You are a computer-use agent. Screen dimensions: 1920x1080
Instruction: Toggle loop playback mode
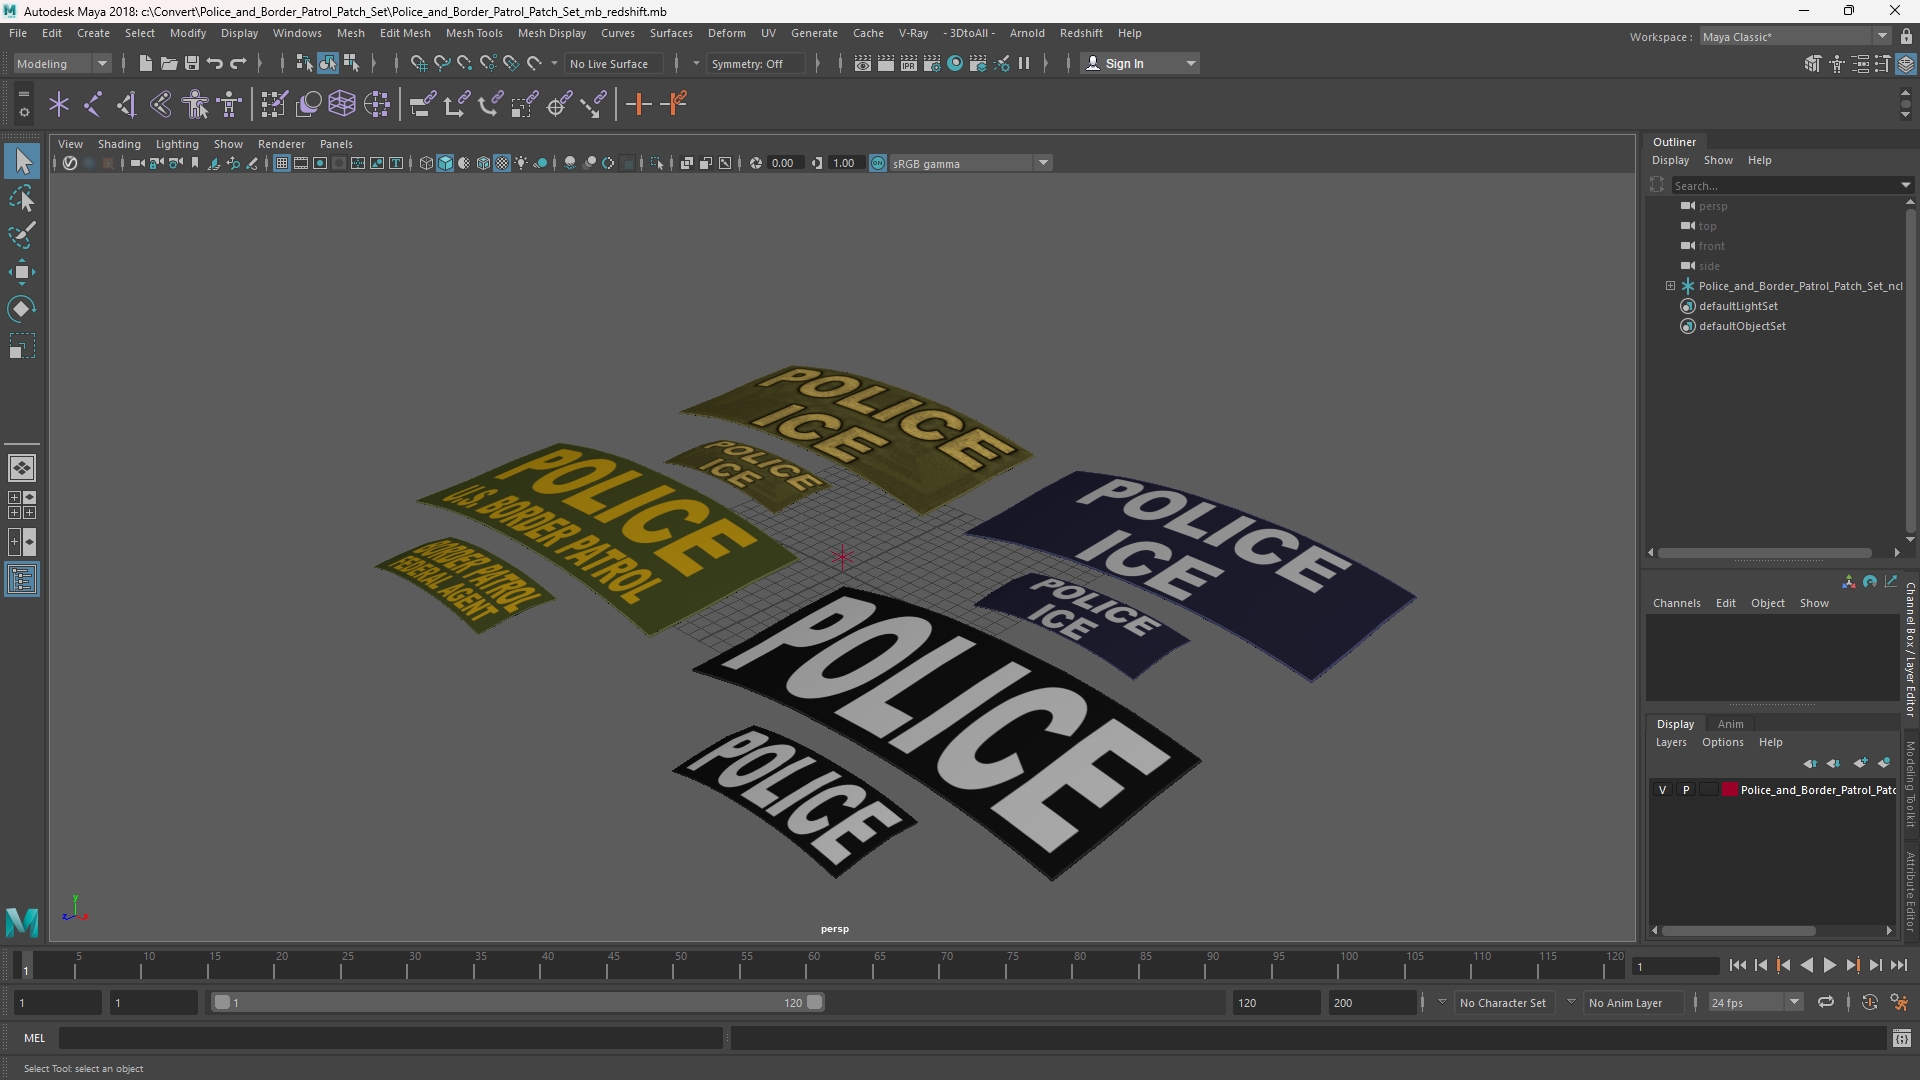pyautogui.click(x=1826, y=1002)
